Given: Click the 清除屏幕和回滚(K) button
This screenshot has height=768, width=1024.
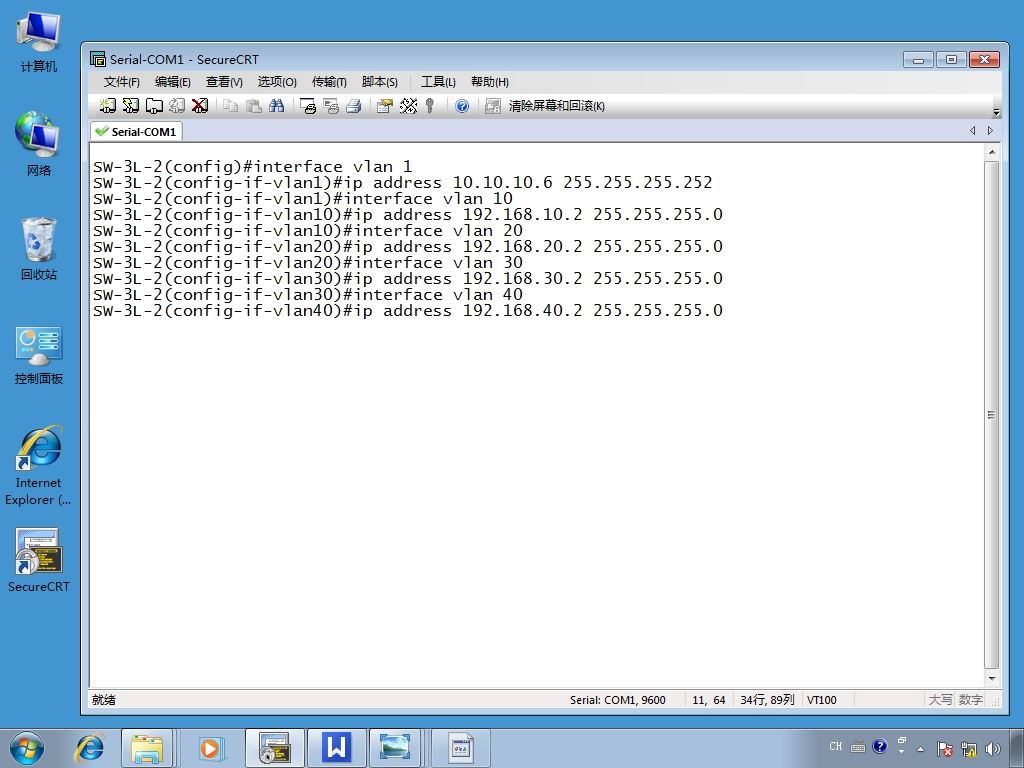Looking at the screenshot, I should [x=556, y=106].
